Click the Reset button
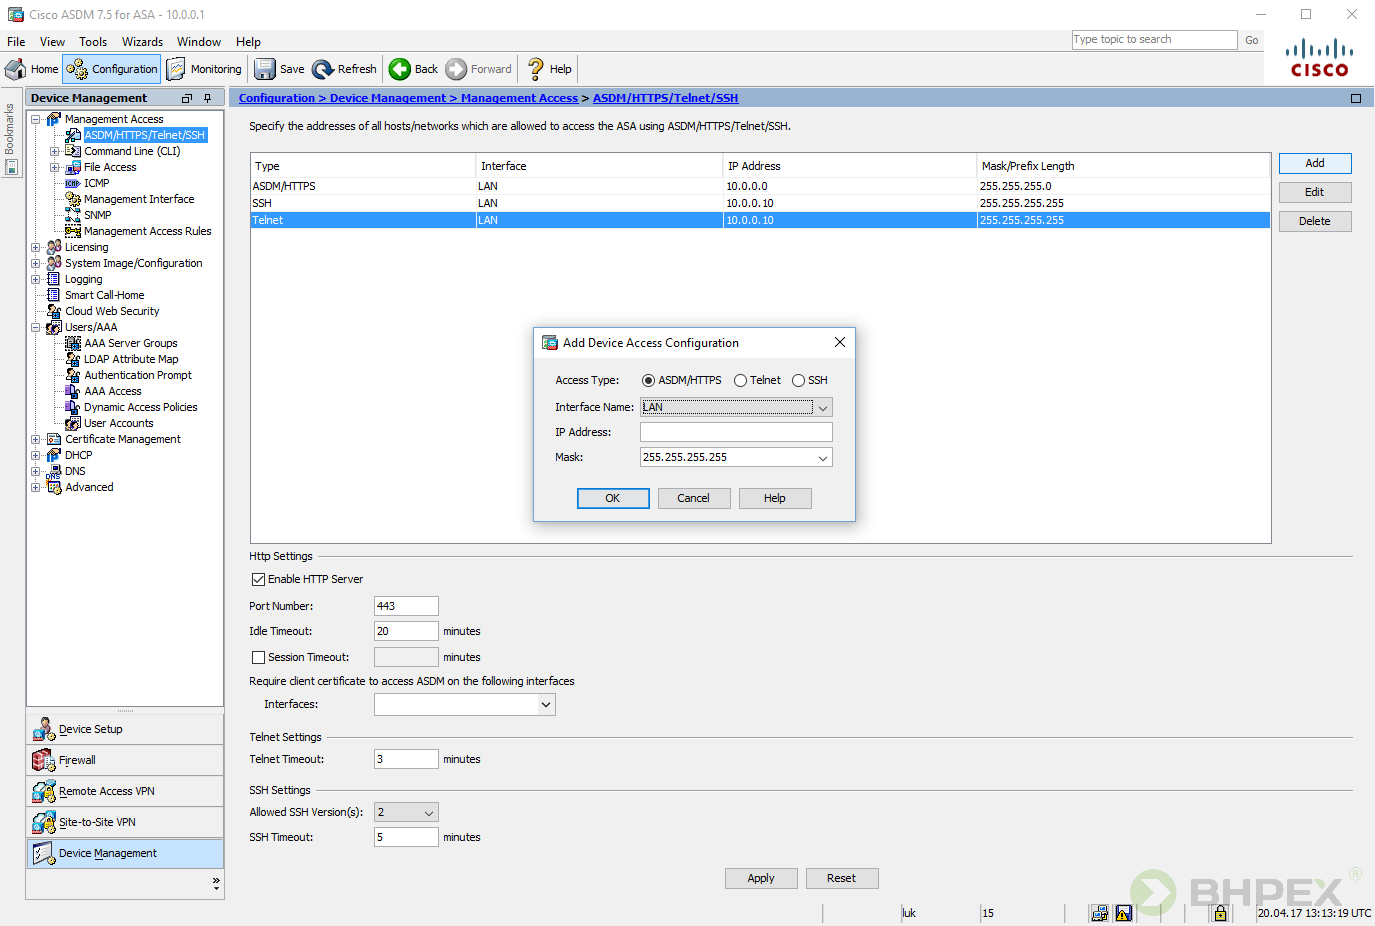The image size is (1375, 926). [x=842, y=878]
